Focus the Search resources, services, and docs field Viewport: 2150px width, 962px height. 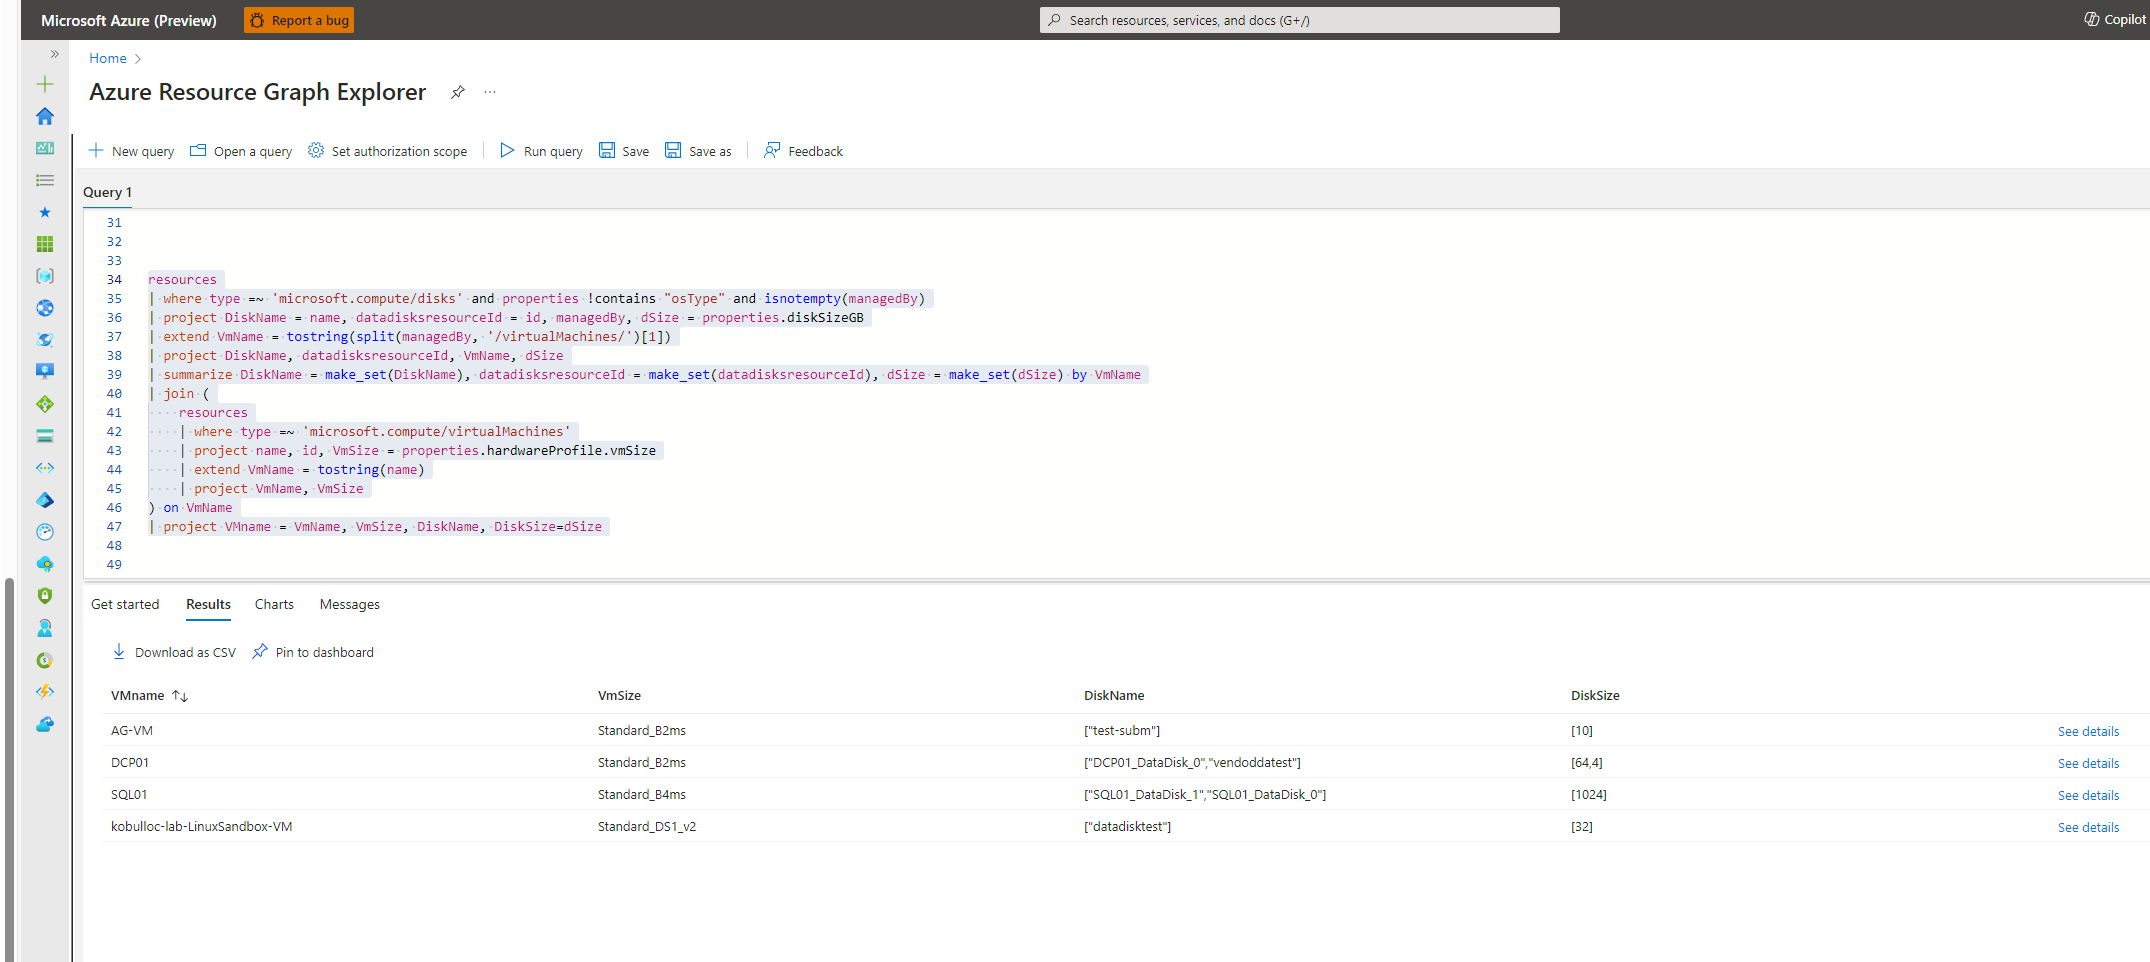point(1299,20)
